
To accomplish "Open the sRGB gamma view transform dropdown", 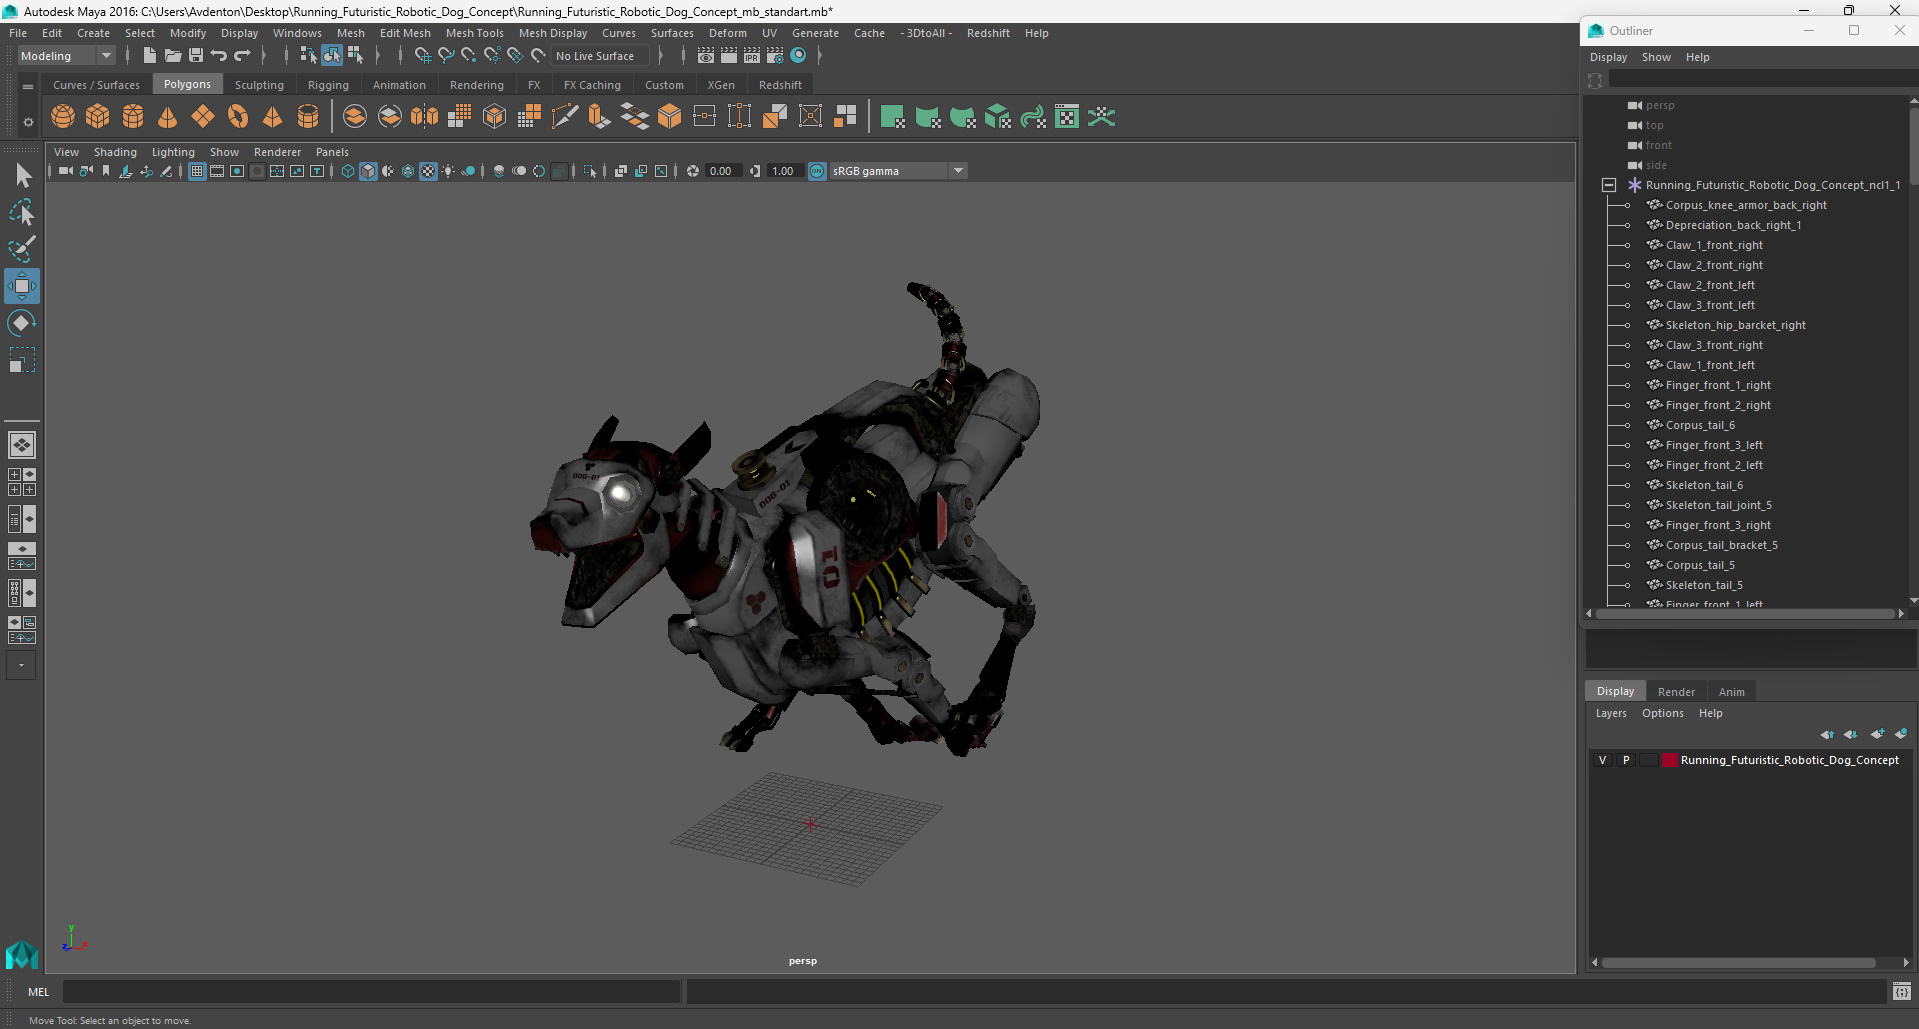I will coord(898,171).
